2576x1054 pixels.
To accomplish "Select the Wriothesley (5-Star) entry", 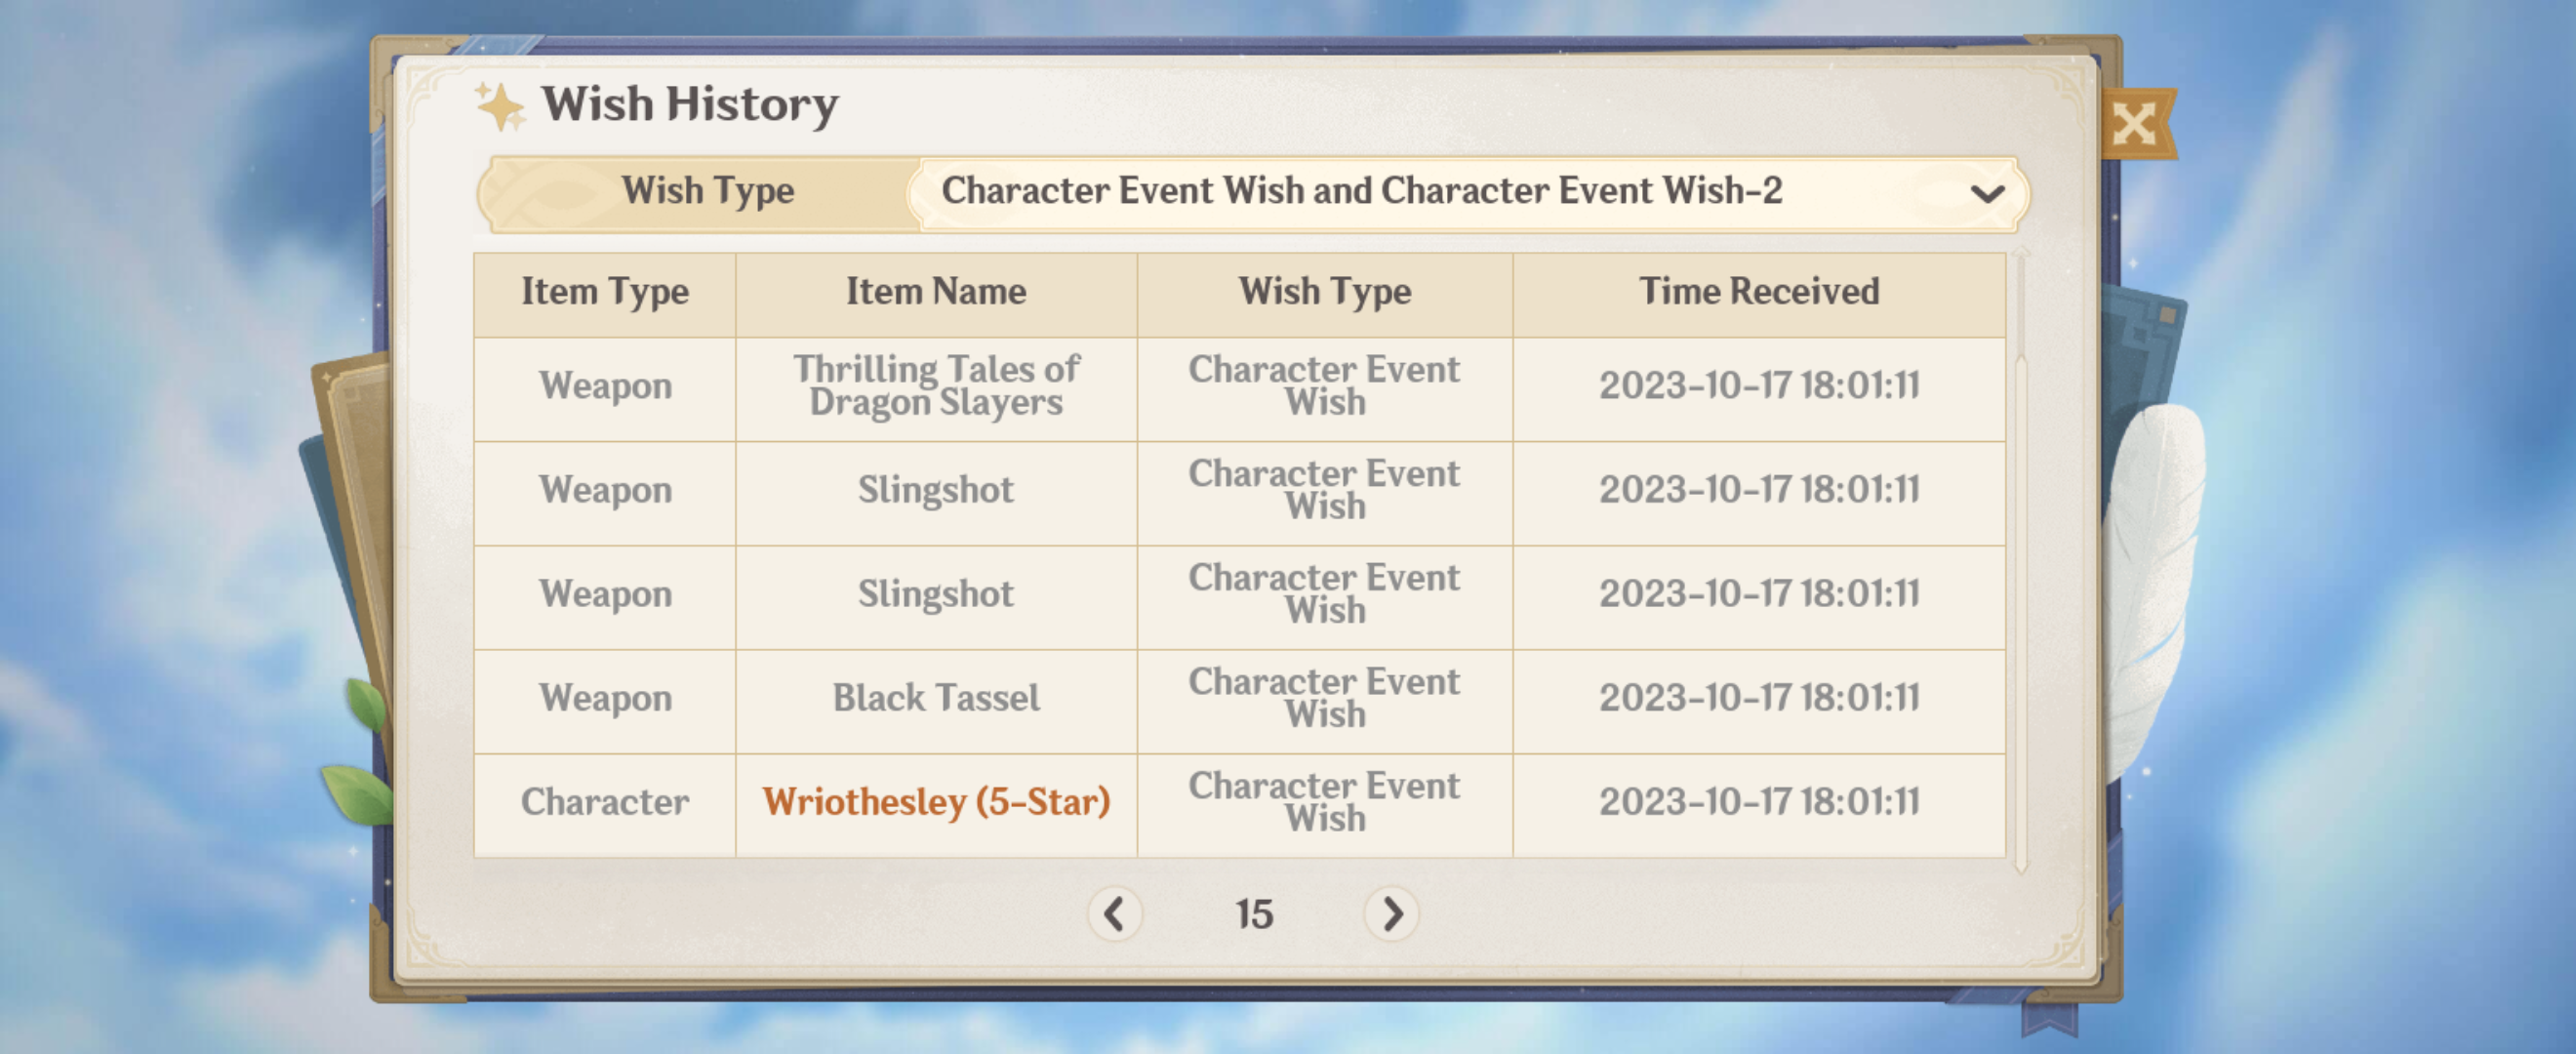I will [936, 801].
